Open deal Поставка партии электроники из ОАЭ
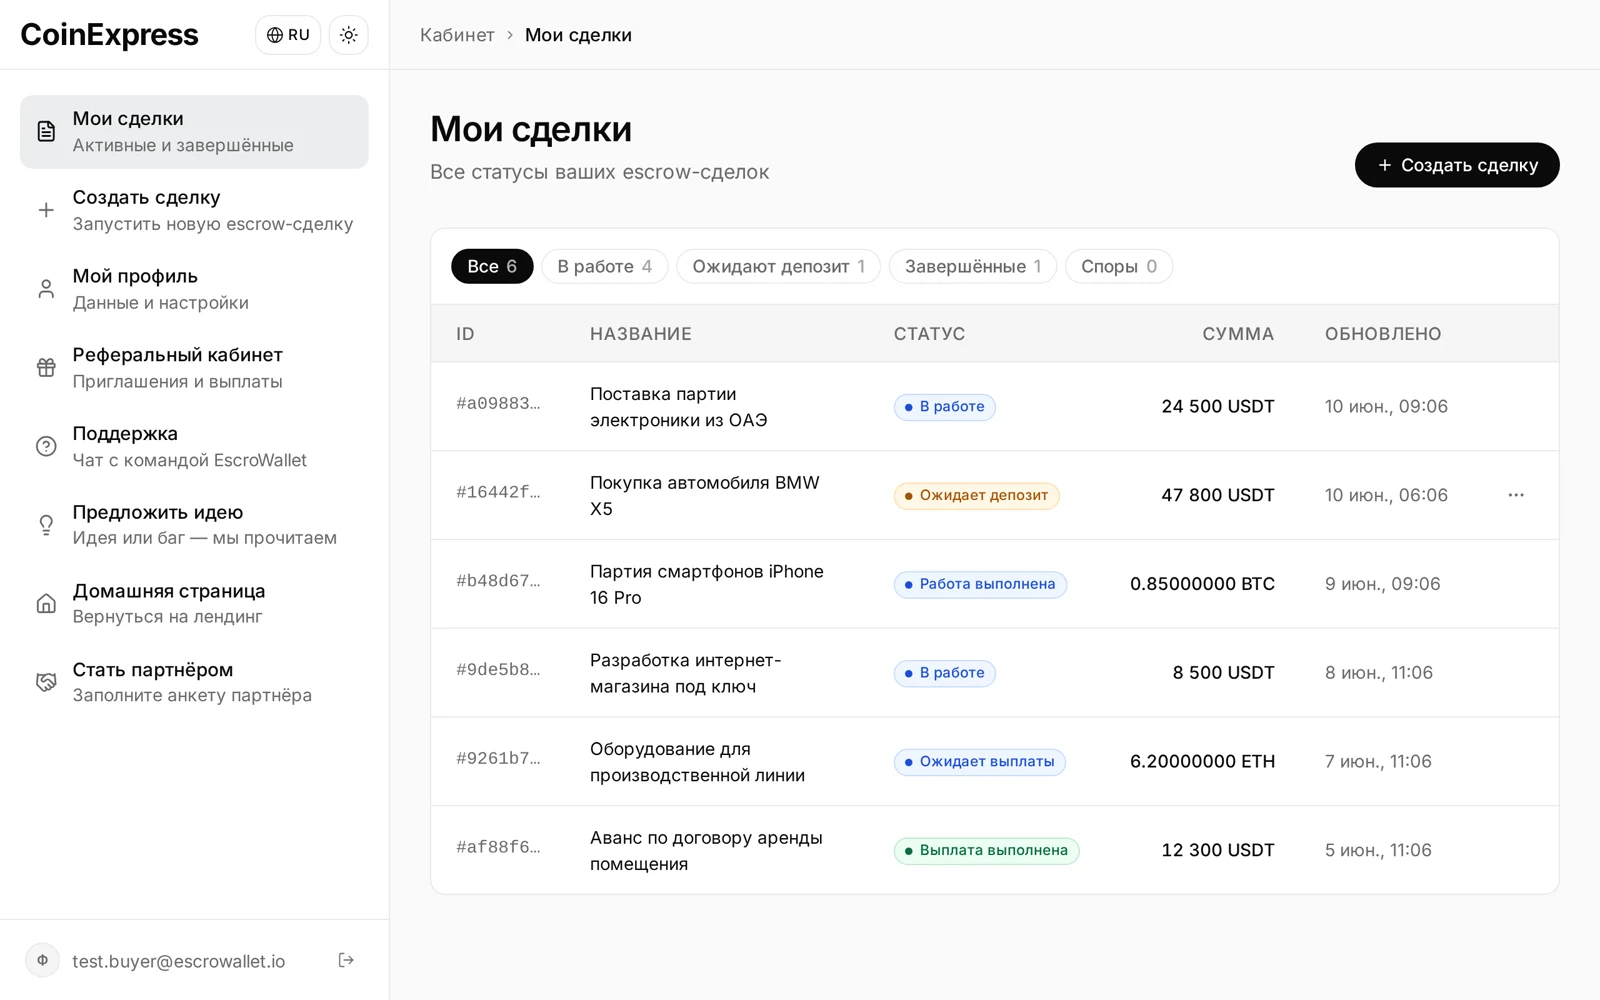The height and width of the screenshot is (1000, 1600). [679, 407]
